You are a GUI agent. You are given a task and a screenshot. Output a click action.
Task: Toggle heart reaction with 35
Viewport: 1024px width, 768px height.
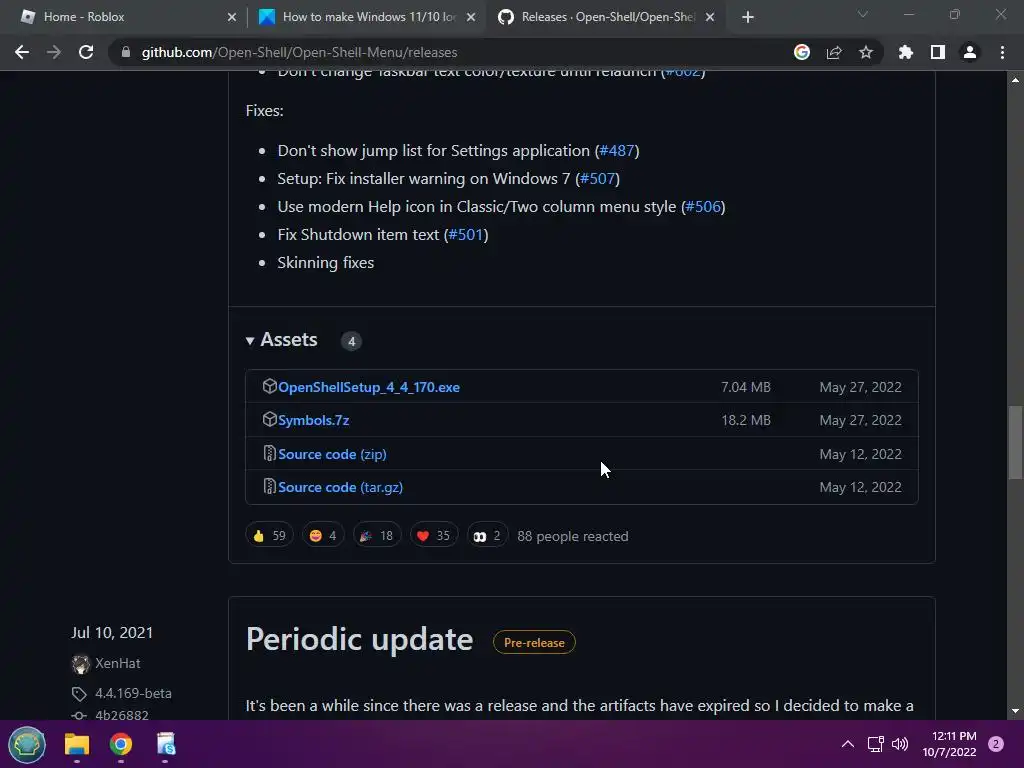434,536
